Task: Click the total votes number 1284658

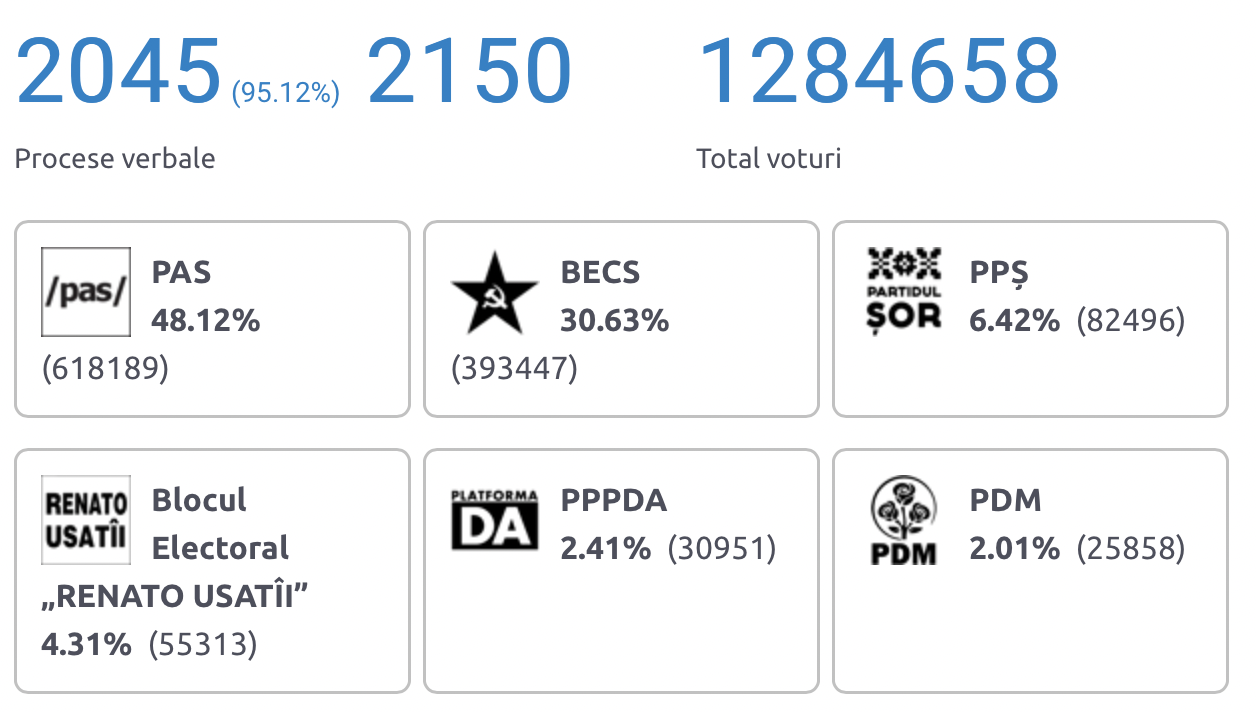Action: (878, 72)
